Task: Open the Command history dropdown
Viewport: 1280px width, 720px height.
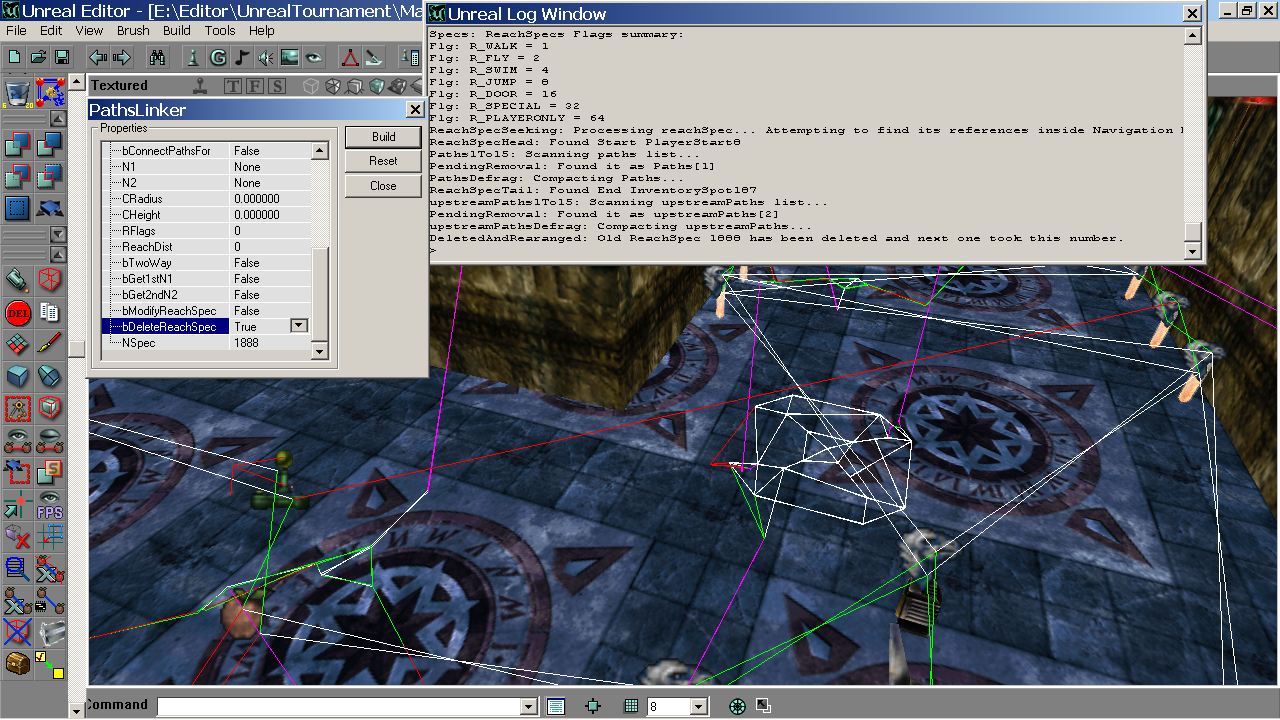Action: click(529, 707)
